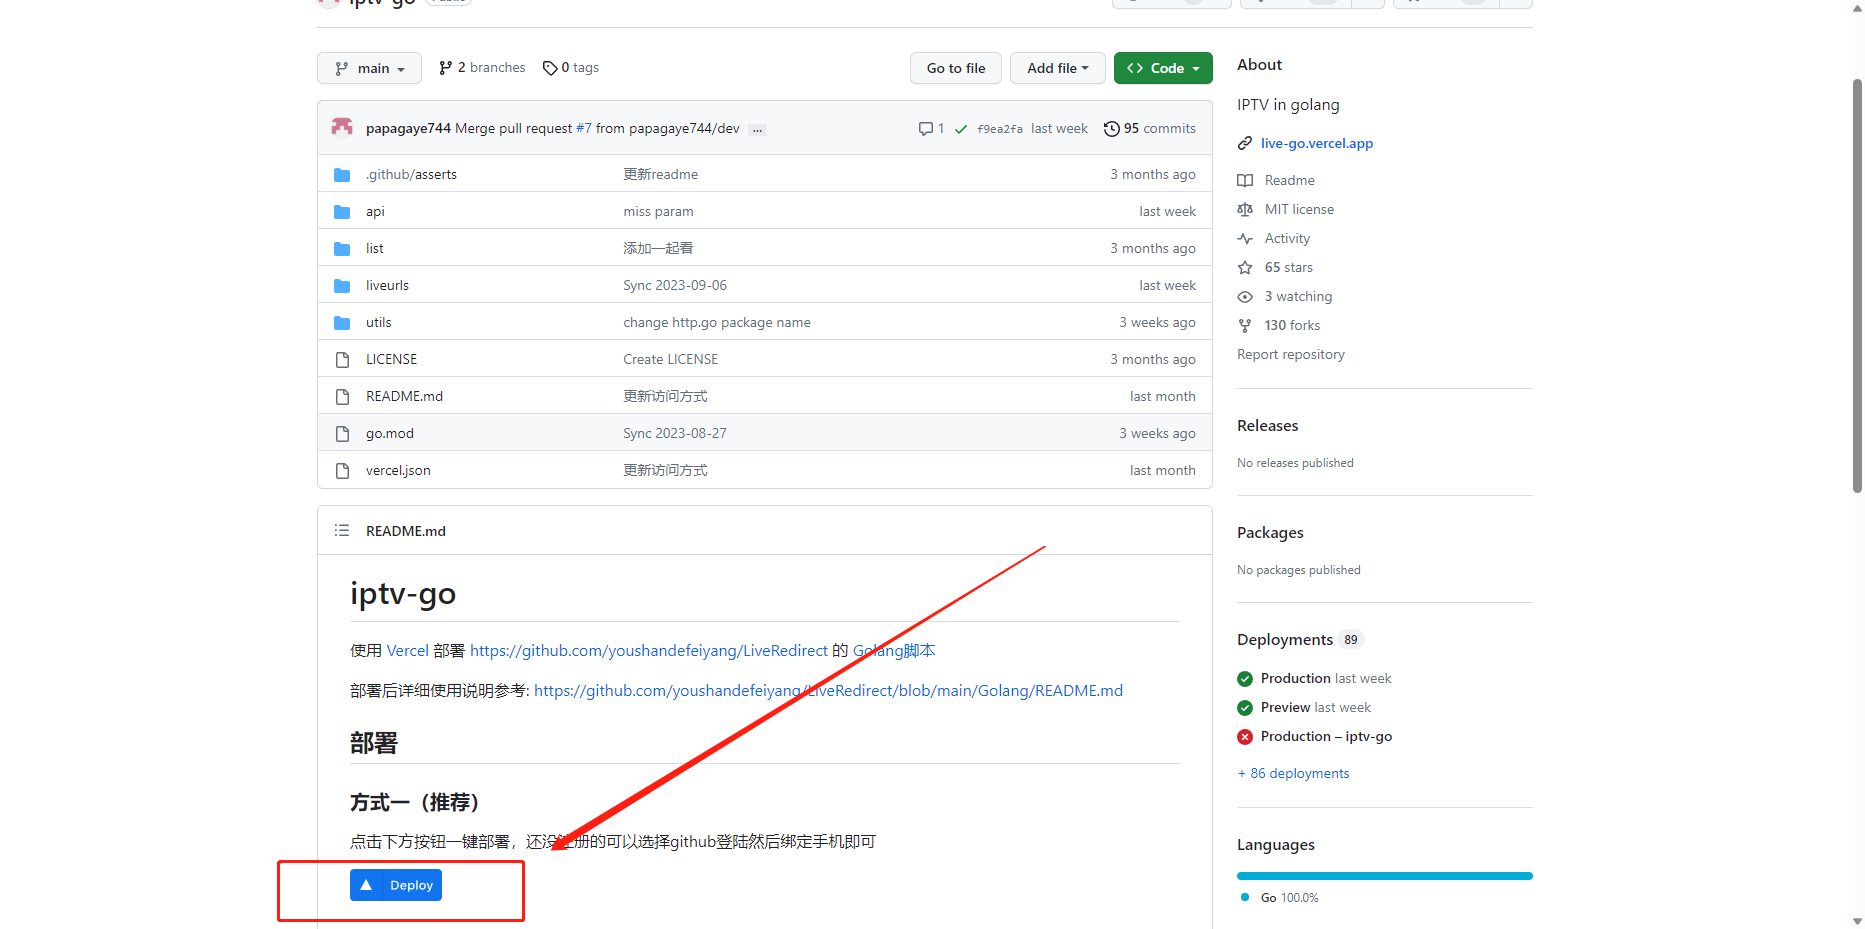Expand the green Code dropdown
Viewport: 1865px width, 929px height.
click(1163, 68)
